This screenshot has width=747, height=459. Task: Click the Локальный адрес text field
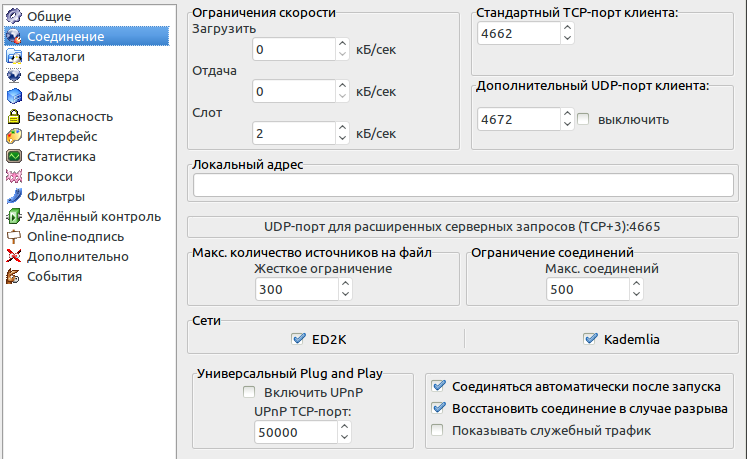(x=463, y=184)
